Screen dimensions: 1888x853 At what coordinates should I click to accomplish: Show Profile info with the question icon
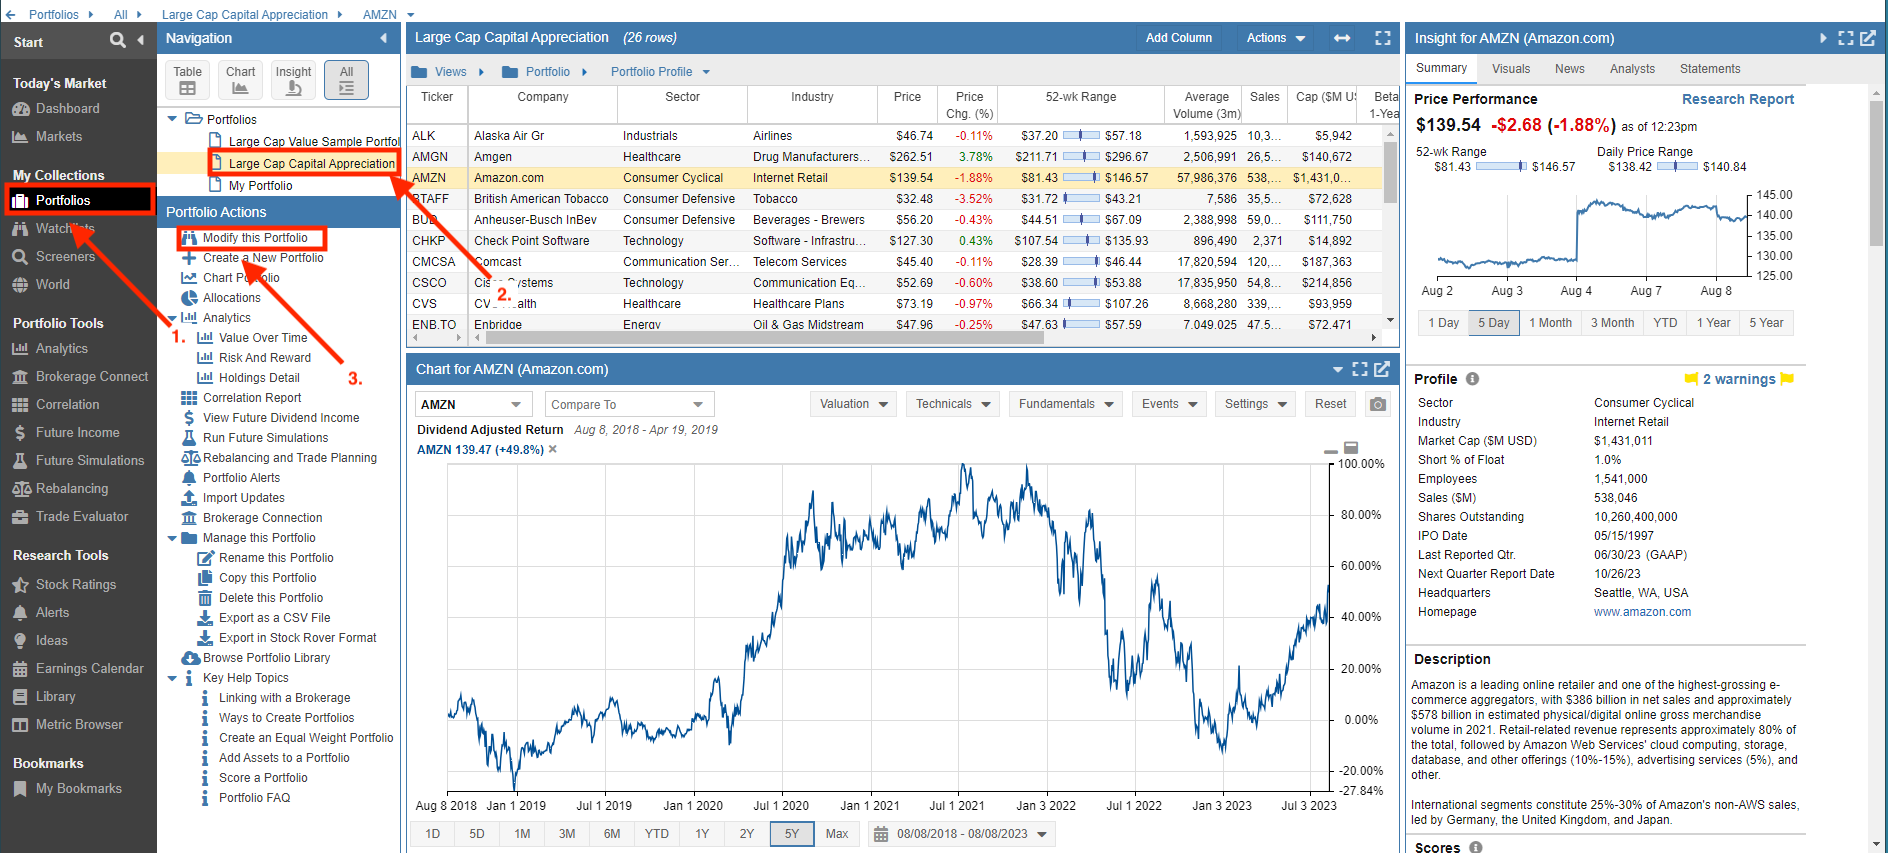(1472, 379)
